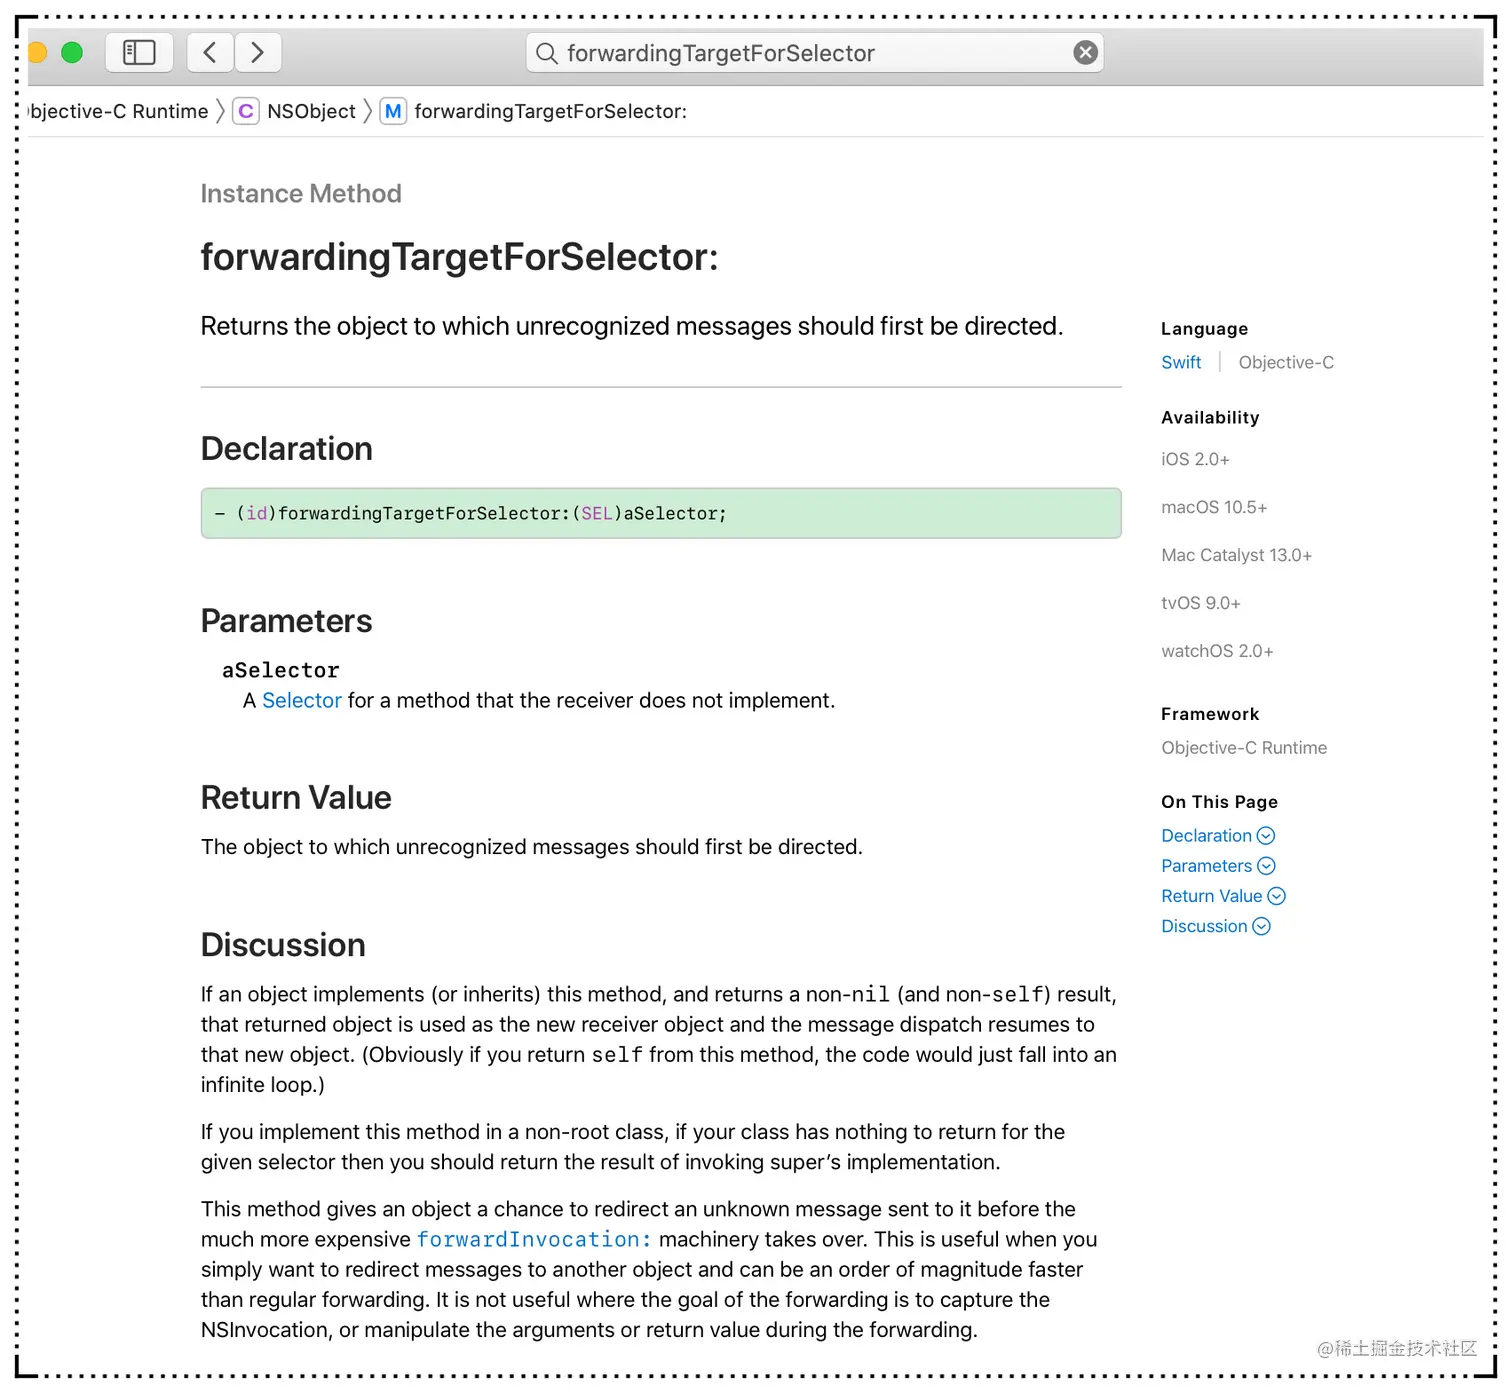
Task: Click the magnifying glass search icon
Action: [x=546, y=53]
